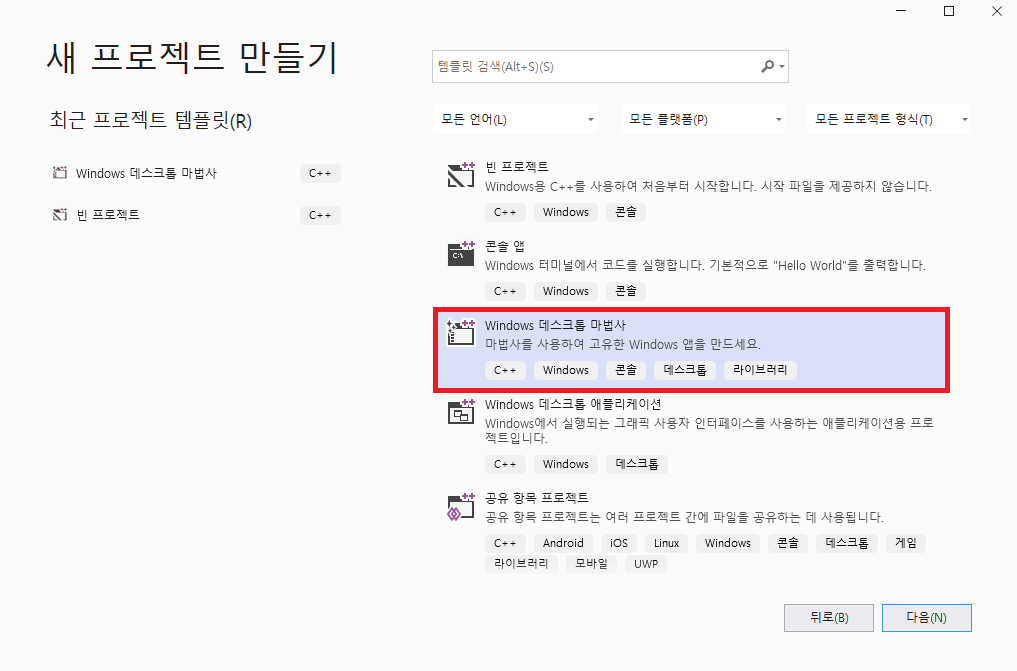Select recent template 빈 프로젝트

point(108,215)
